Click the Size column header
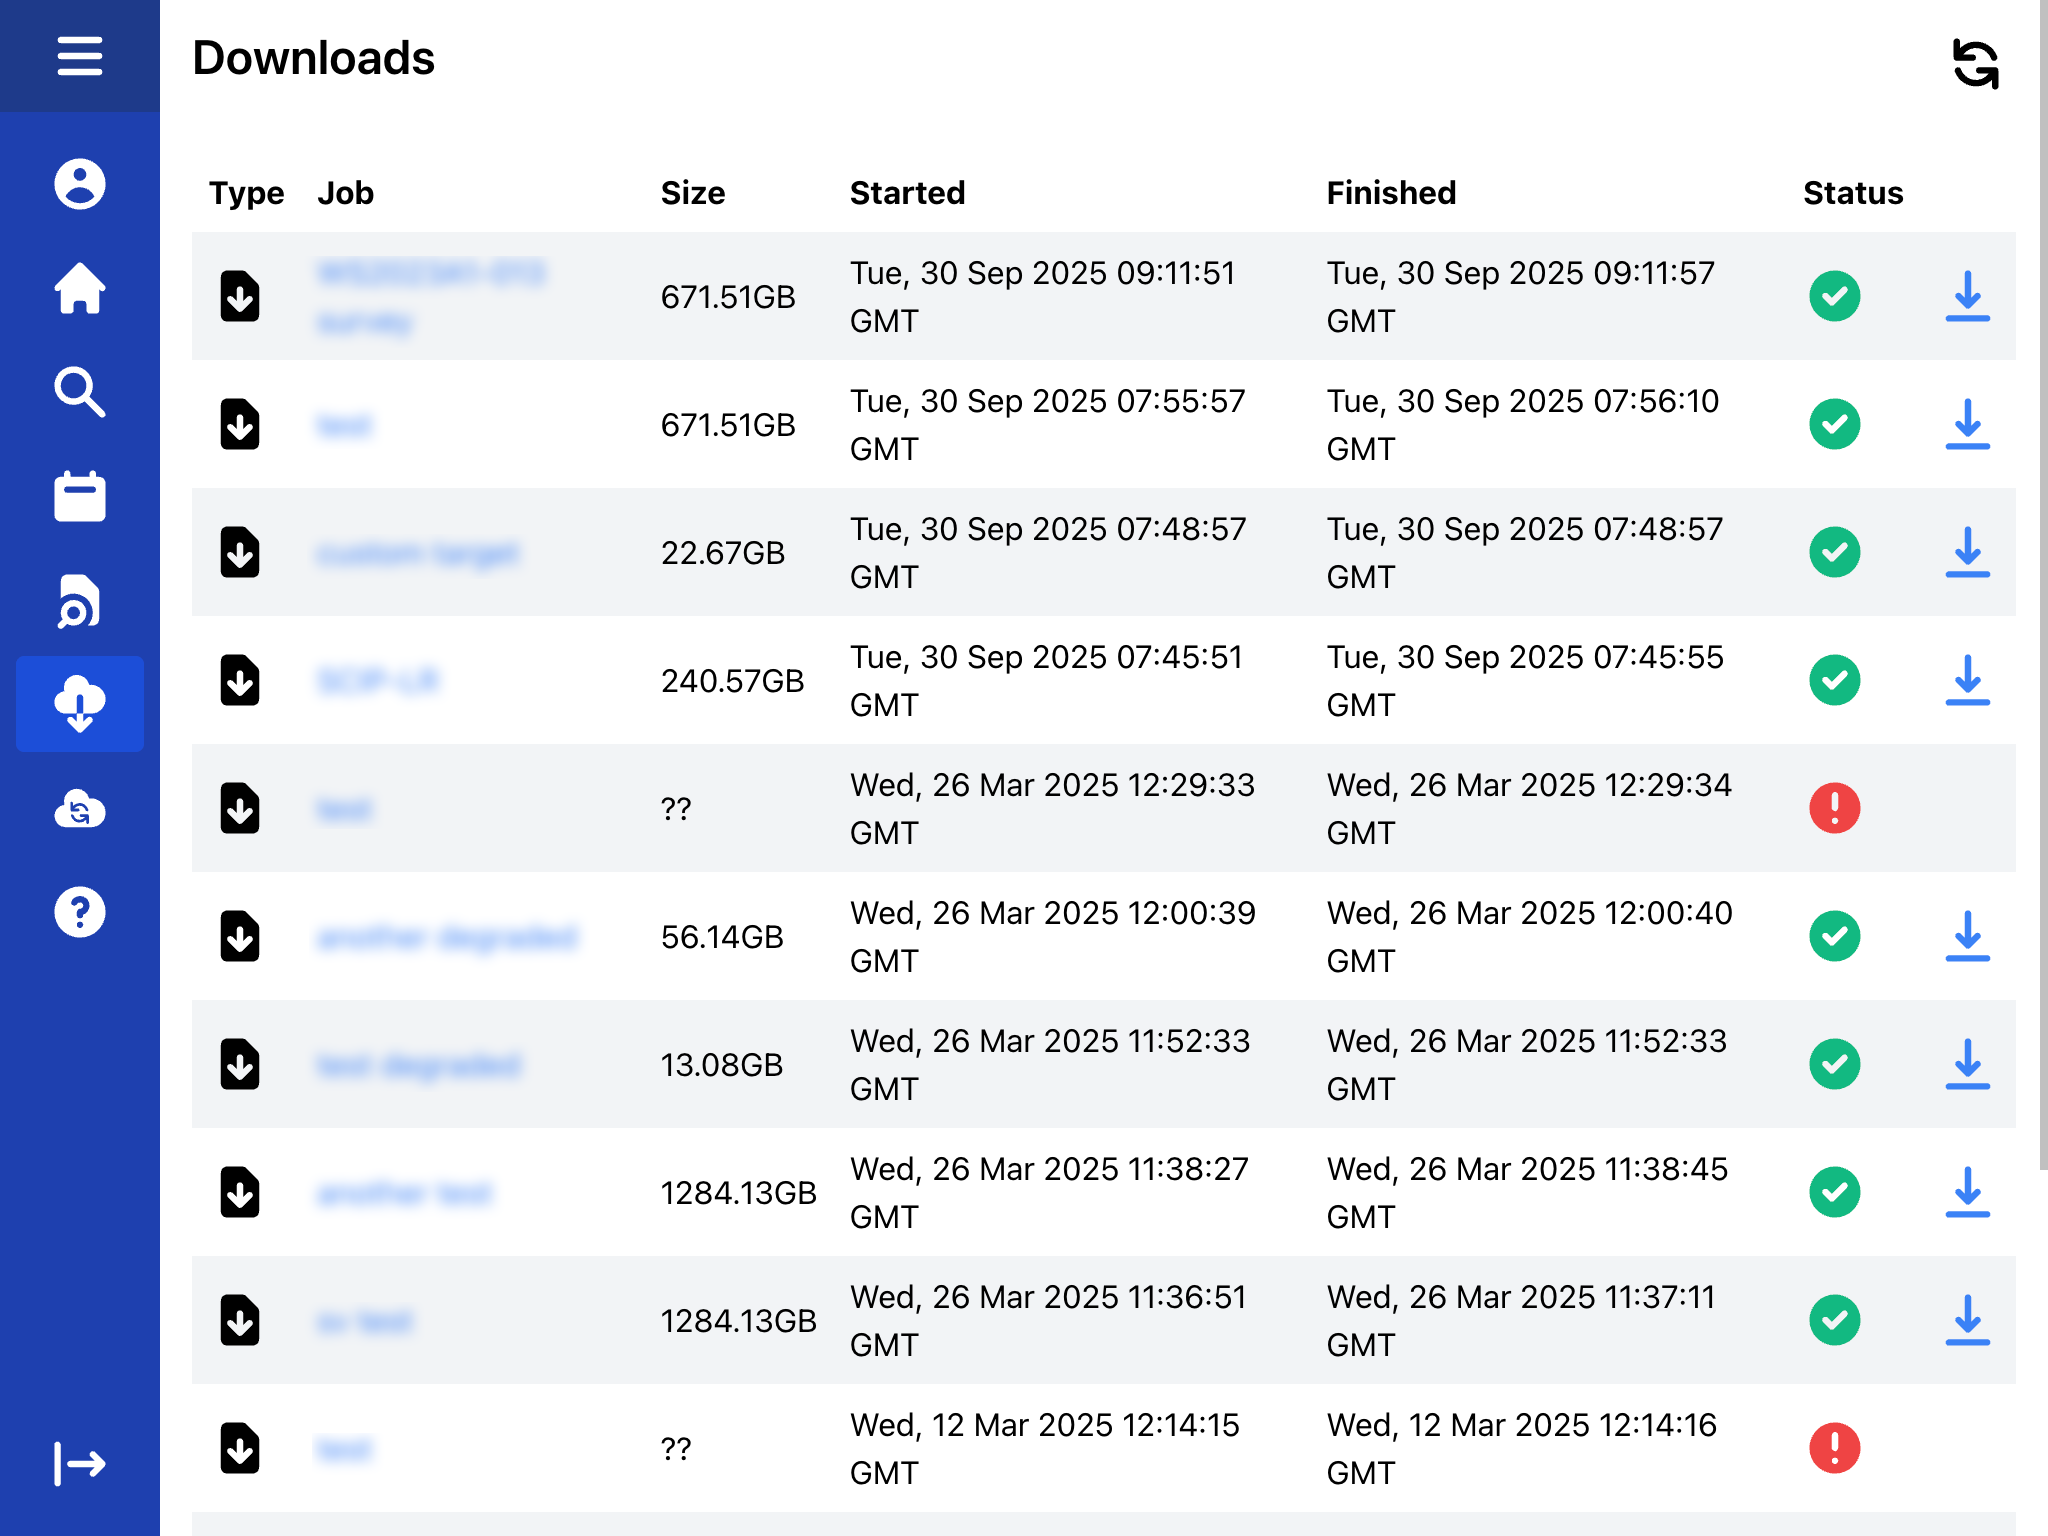The height and width of the screenshot is (1536, 2048). click(692, 192)
